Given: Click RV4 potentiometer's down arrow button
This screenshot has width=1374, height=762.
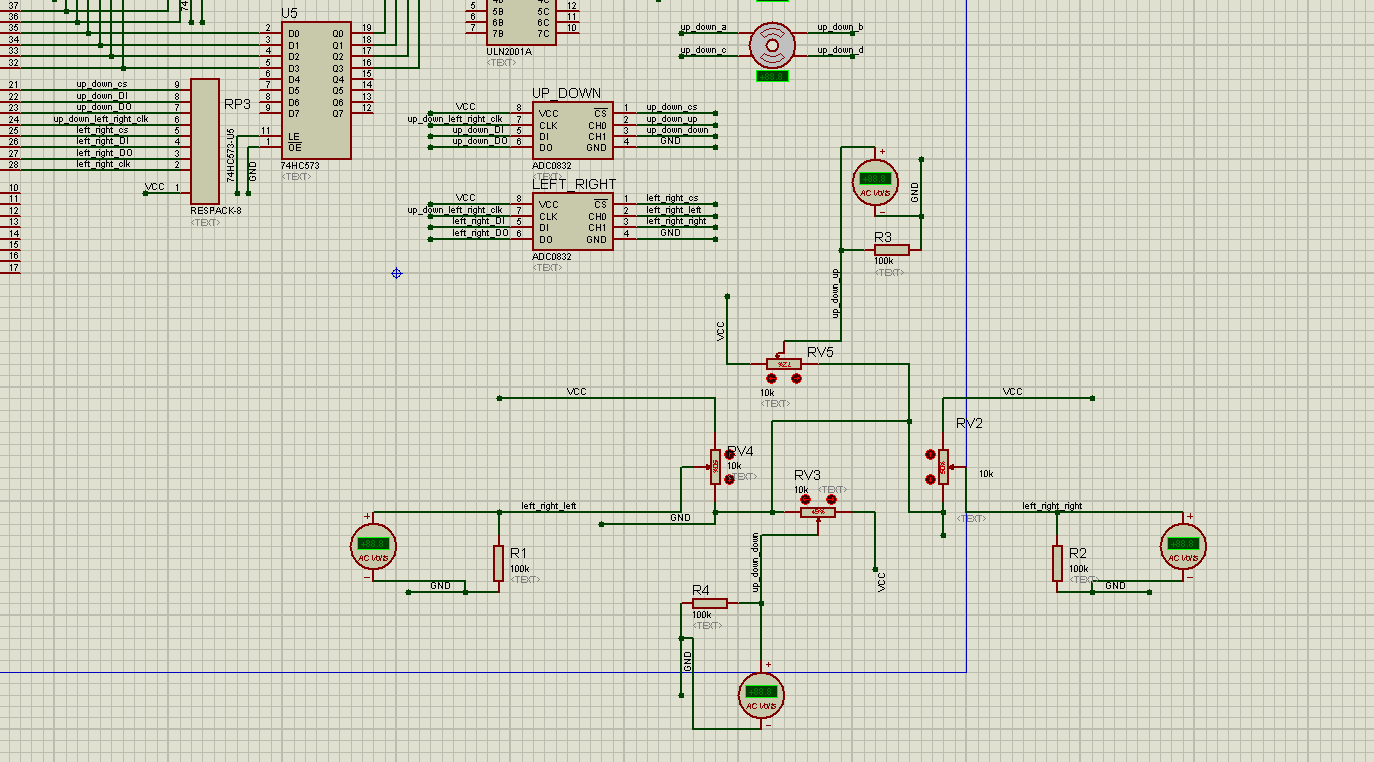Looking at the screenshot, I should click(x=728, y=480).
